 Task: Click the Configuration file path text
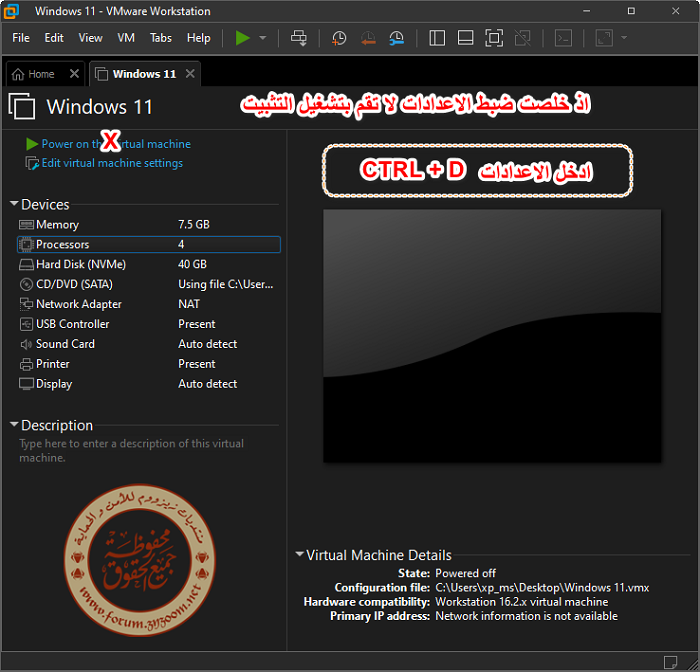coord(542,588)
